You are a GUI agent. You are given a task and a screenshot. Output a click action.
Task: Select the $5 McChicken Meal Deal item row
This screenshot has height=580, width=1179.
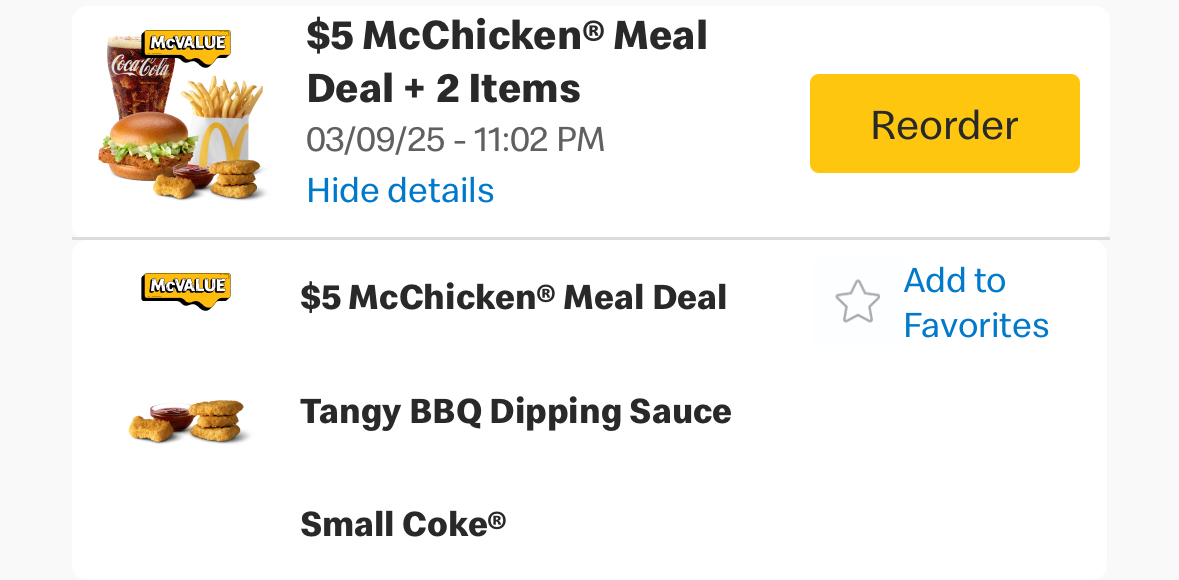513,297
